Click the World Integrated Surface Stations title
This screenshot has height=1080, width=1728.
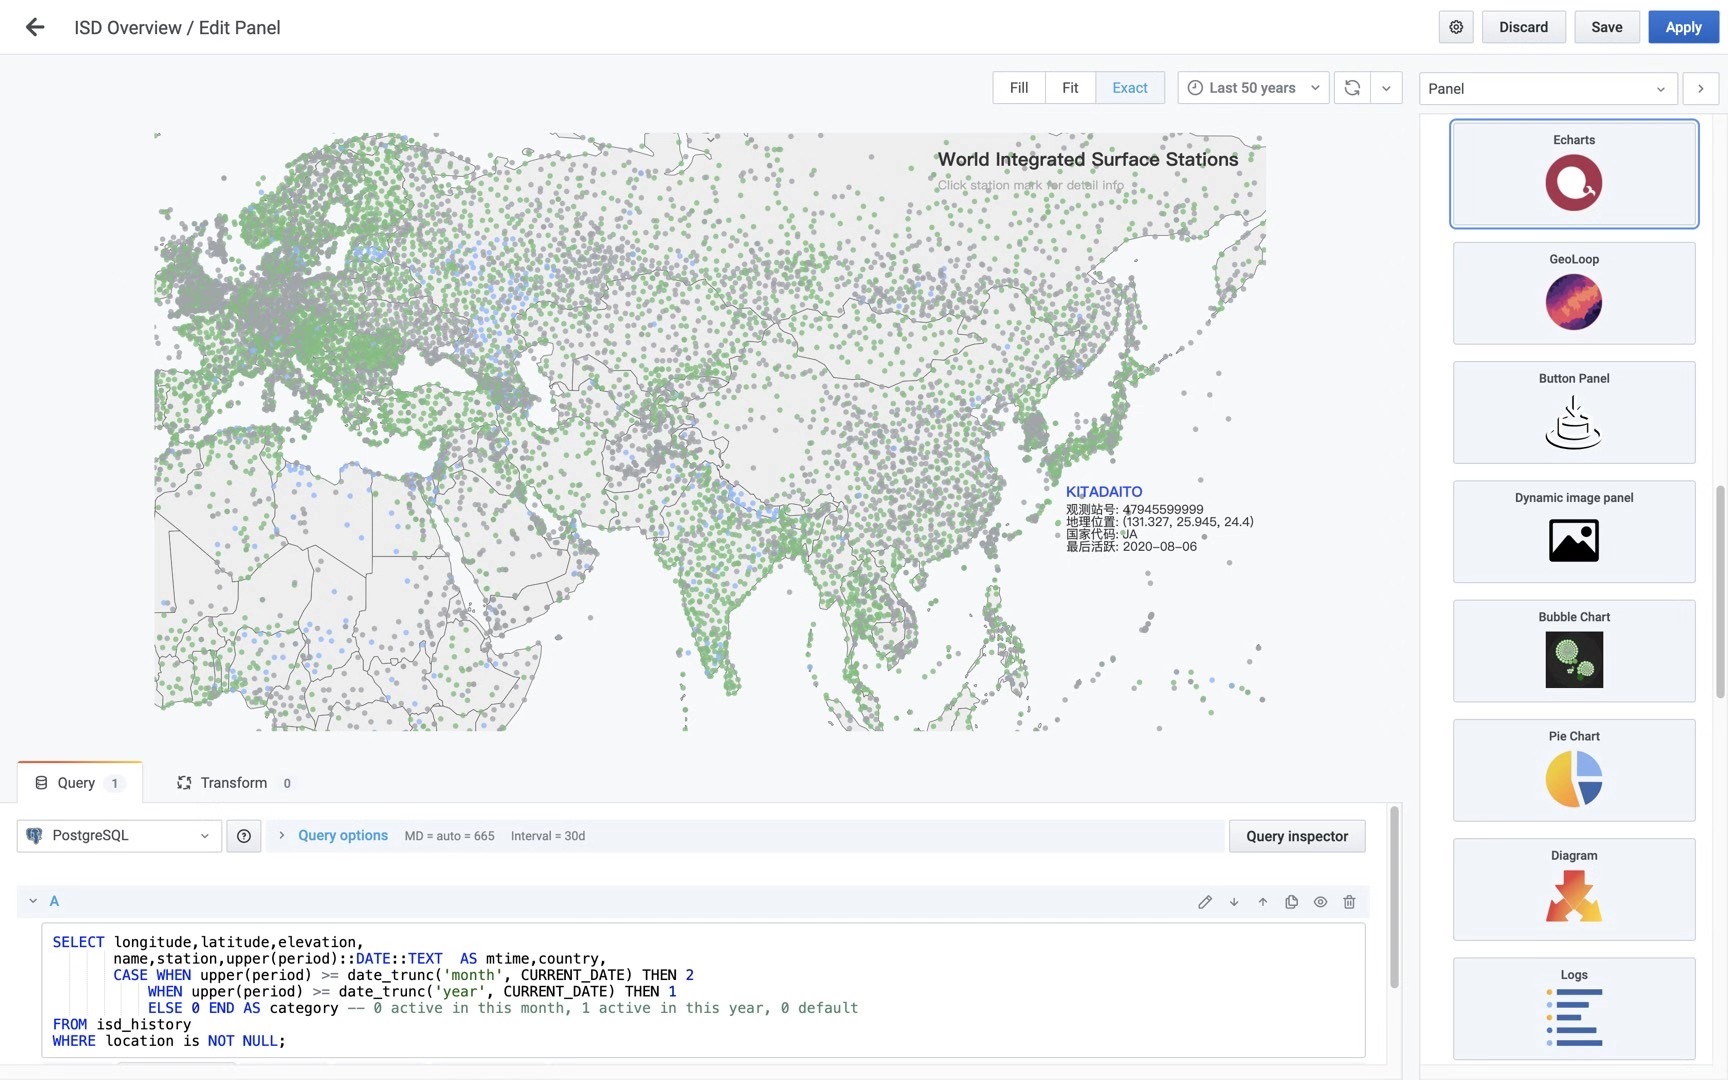click(x=1088, y=159)
